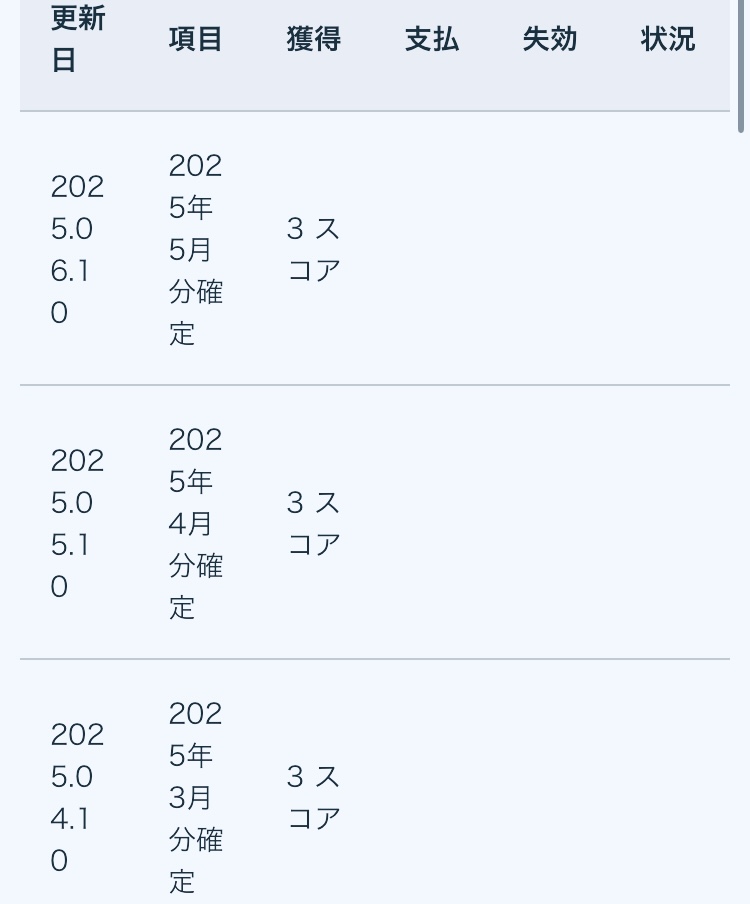Click the empty 支払 cell for 2025年4月分確定
Screen dimensions: 750x904
click(x=431, y=522)
